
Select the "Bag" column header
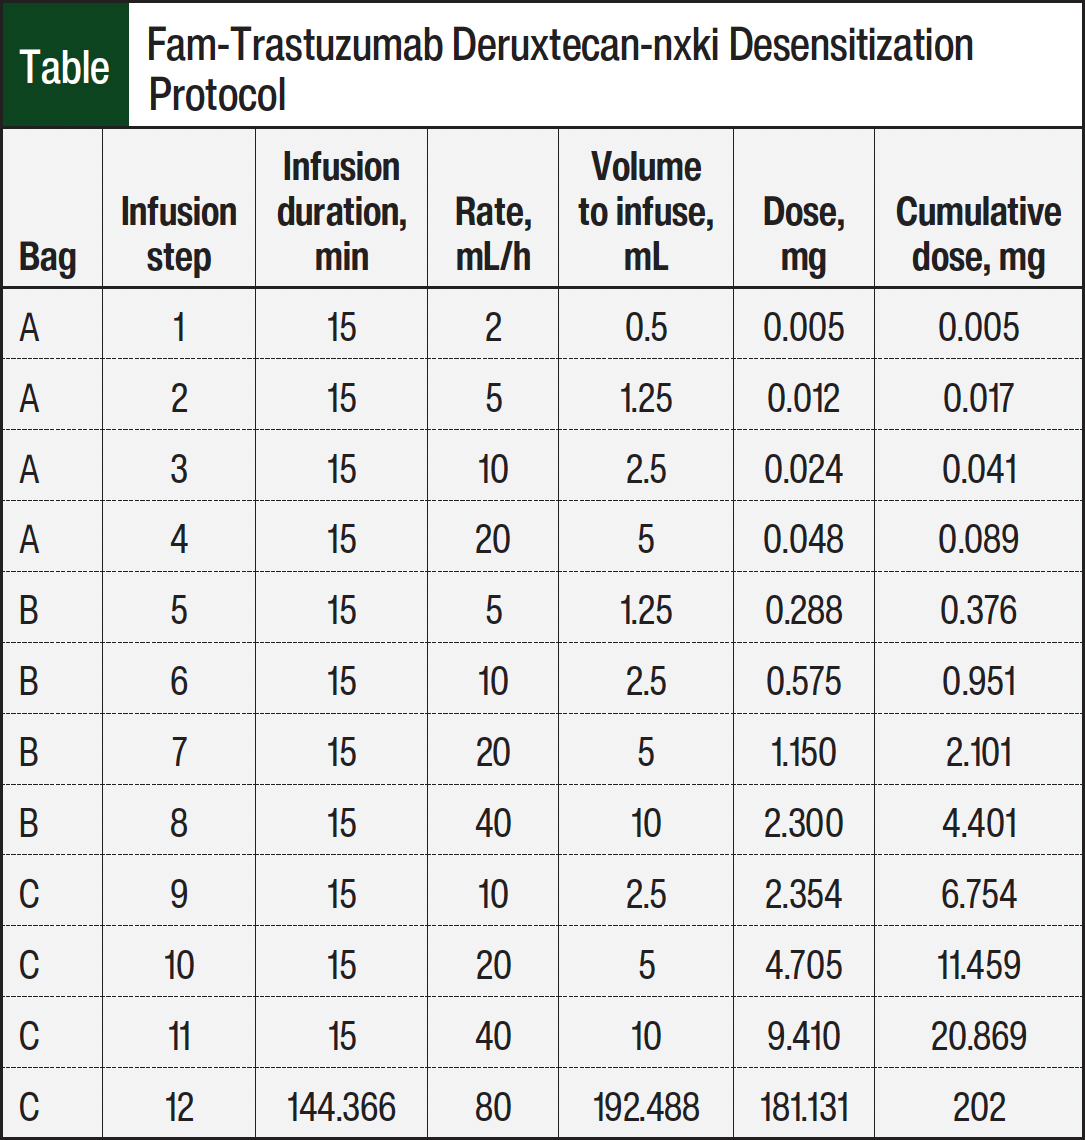click(x=47, y=258)
